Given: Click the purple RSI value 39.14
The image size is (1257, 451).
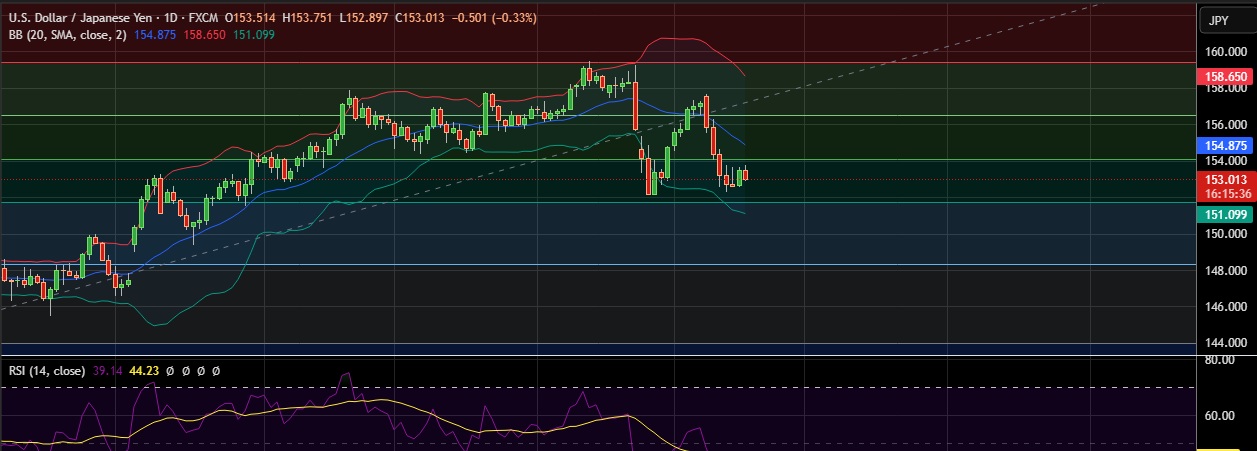Looking at the screenshot, I should pos(109,370).
